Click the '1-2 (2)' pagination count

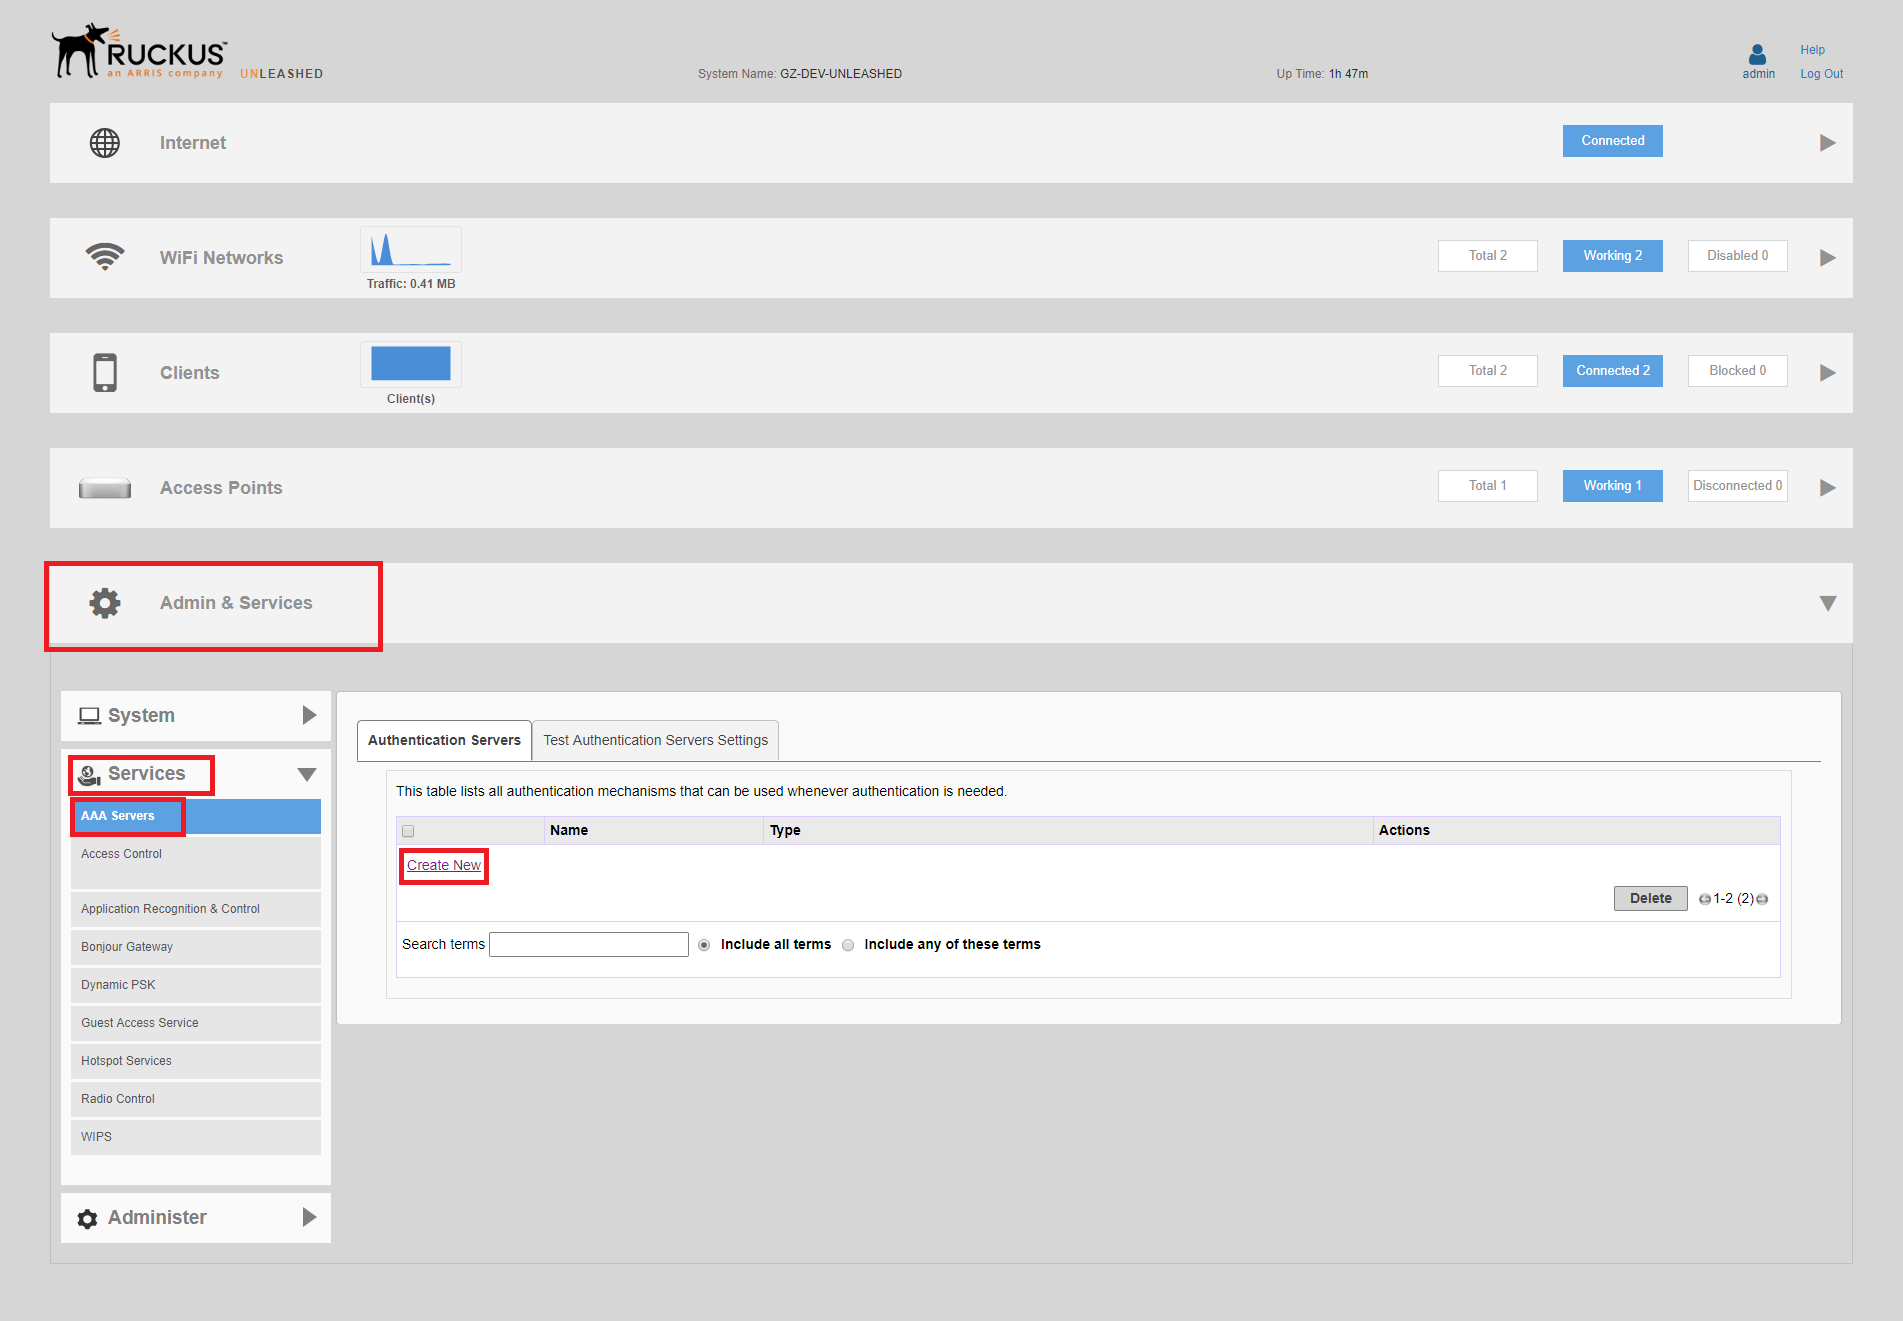click(1733, 899)
